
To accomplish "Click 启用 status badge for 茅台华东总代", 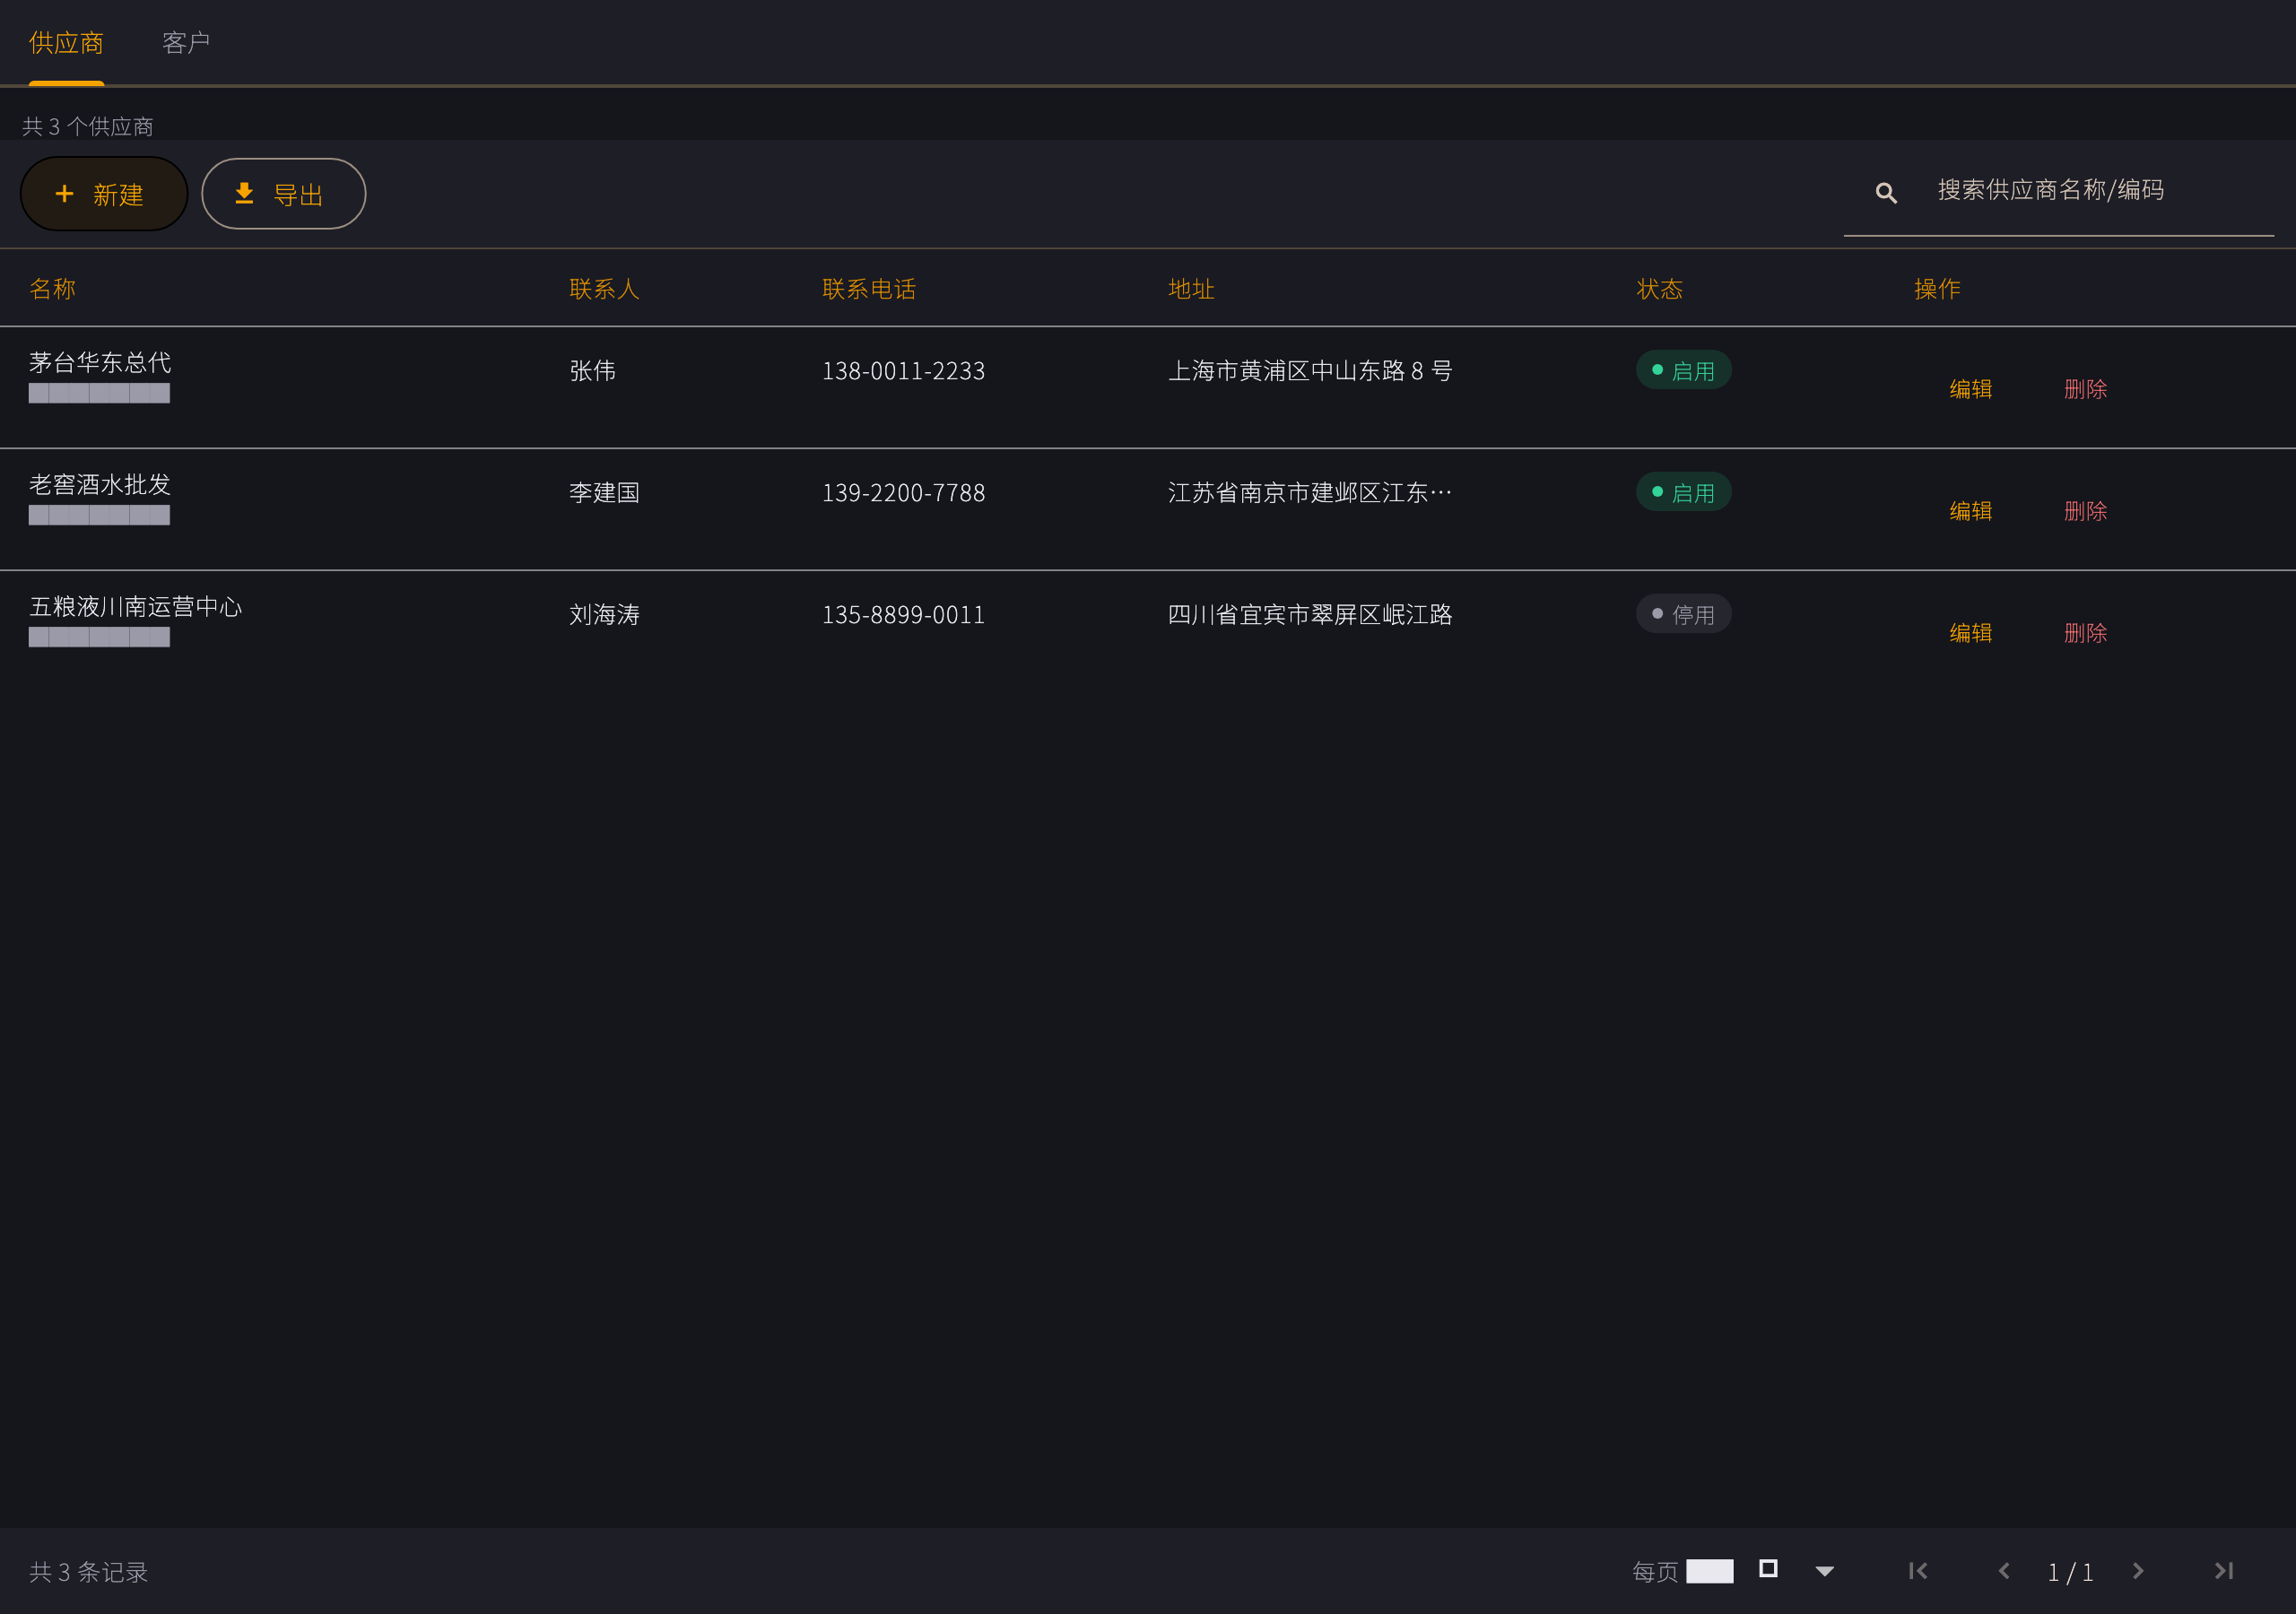I will coord(1683,370).
